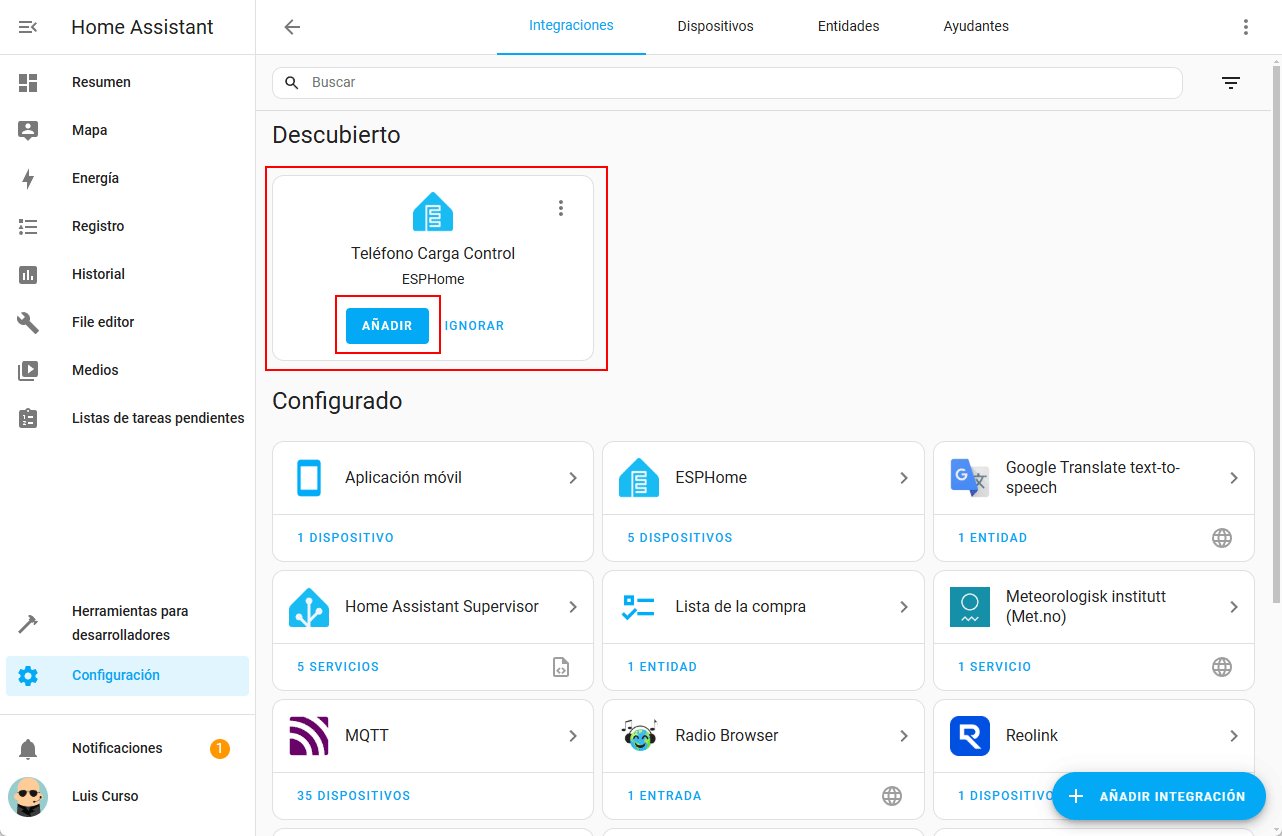1282x836 pixels.
Task: Expand the Reolink integration chevron
Action: (1233, 736)
